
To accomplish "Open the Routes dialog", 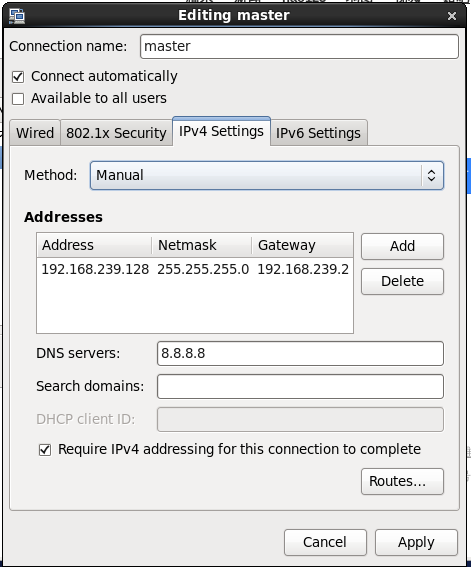I will click(402, 481).
